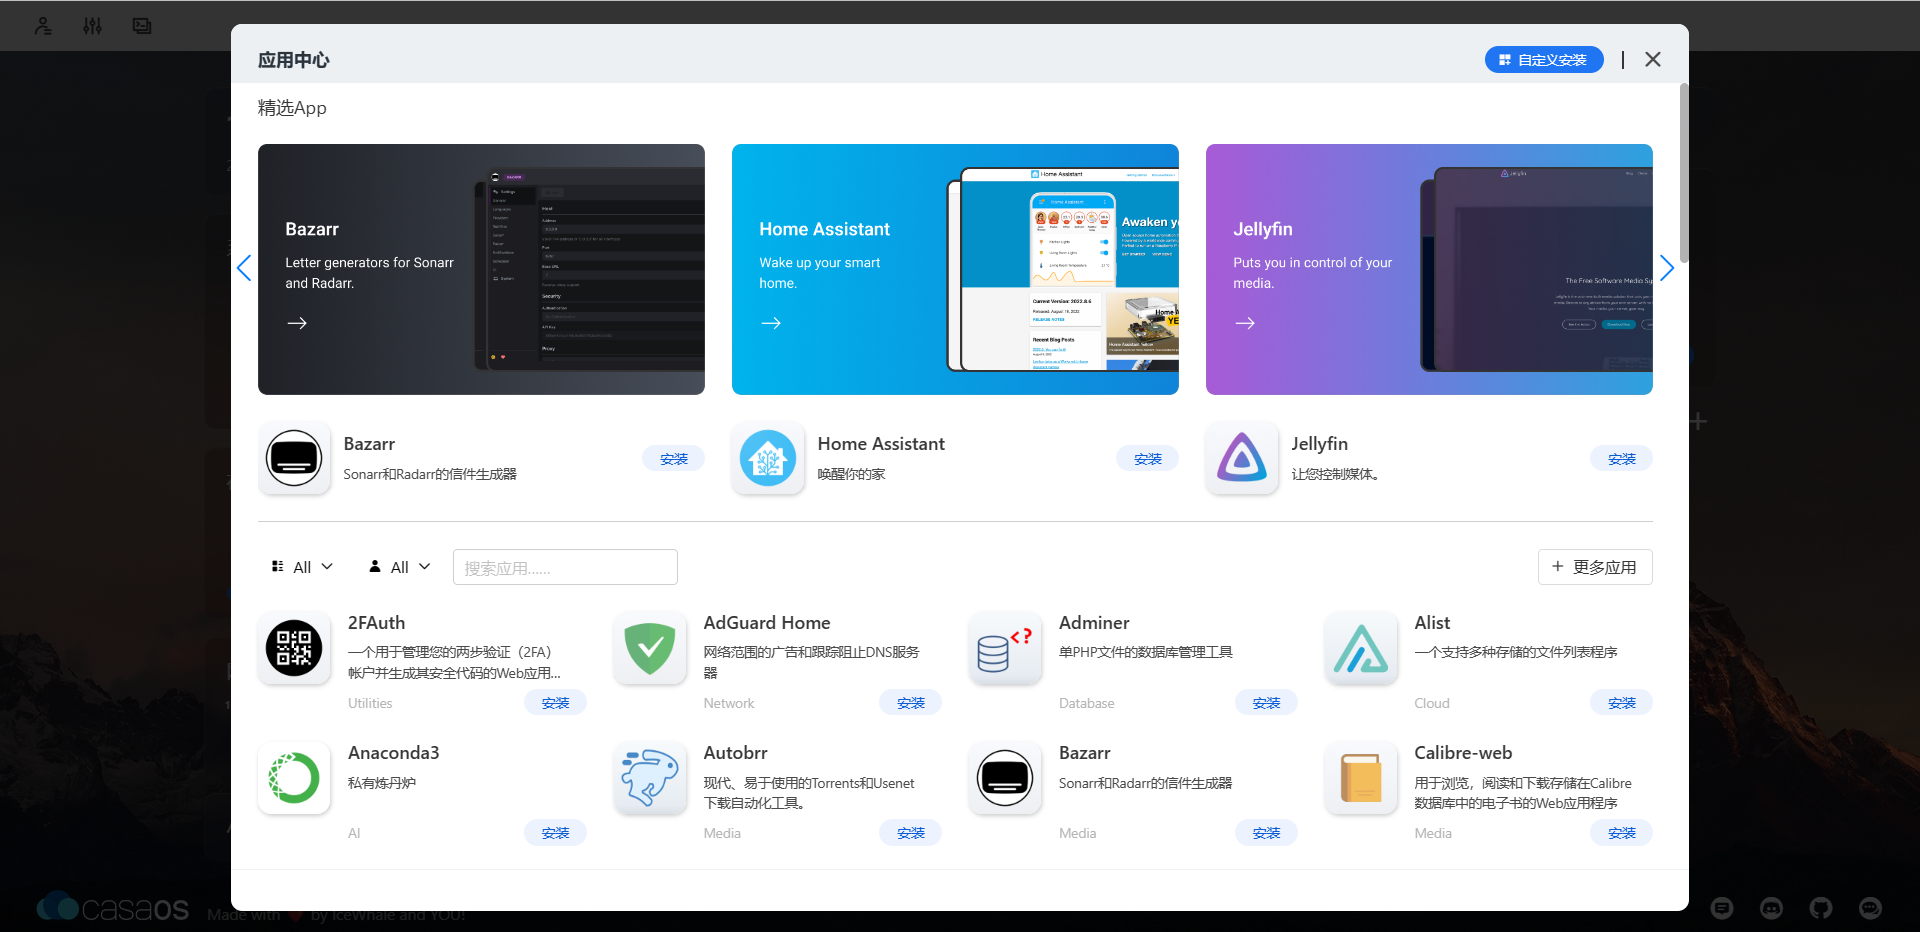1920x932 pixels.
Task: Click 更多应用 to add more apps
Action: pyautogui.click(x=1594, y=567)
